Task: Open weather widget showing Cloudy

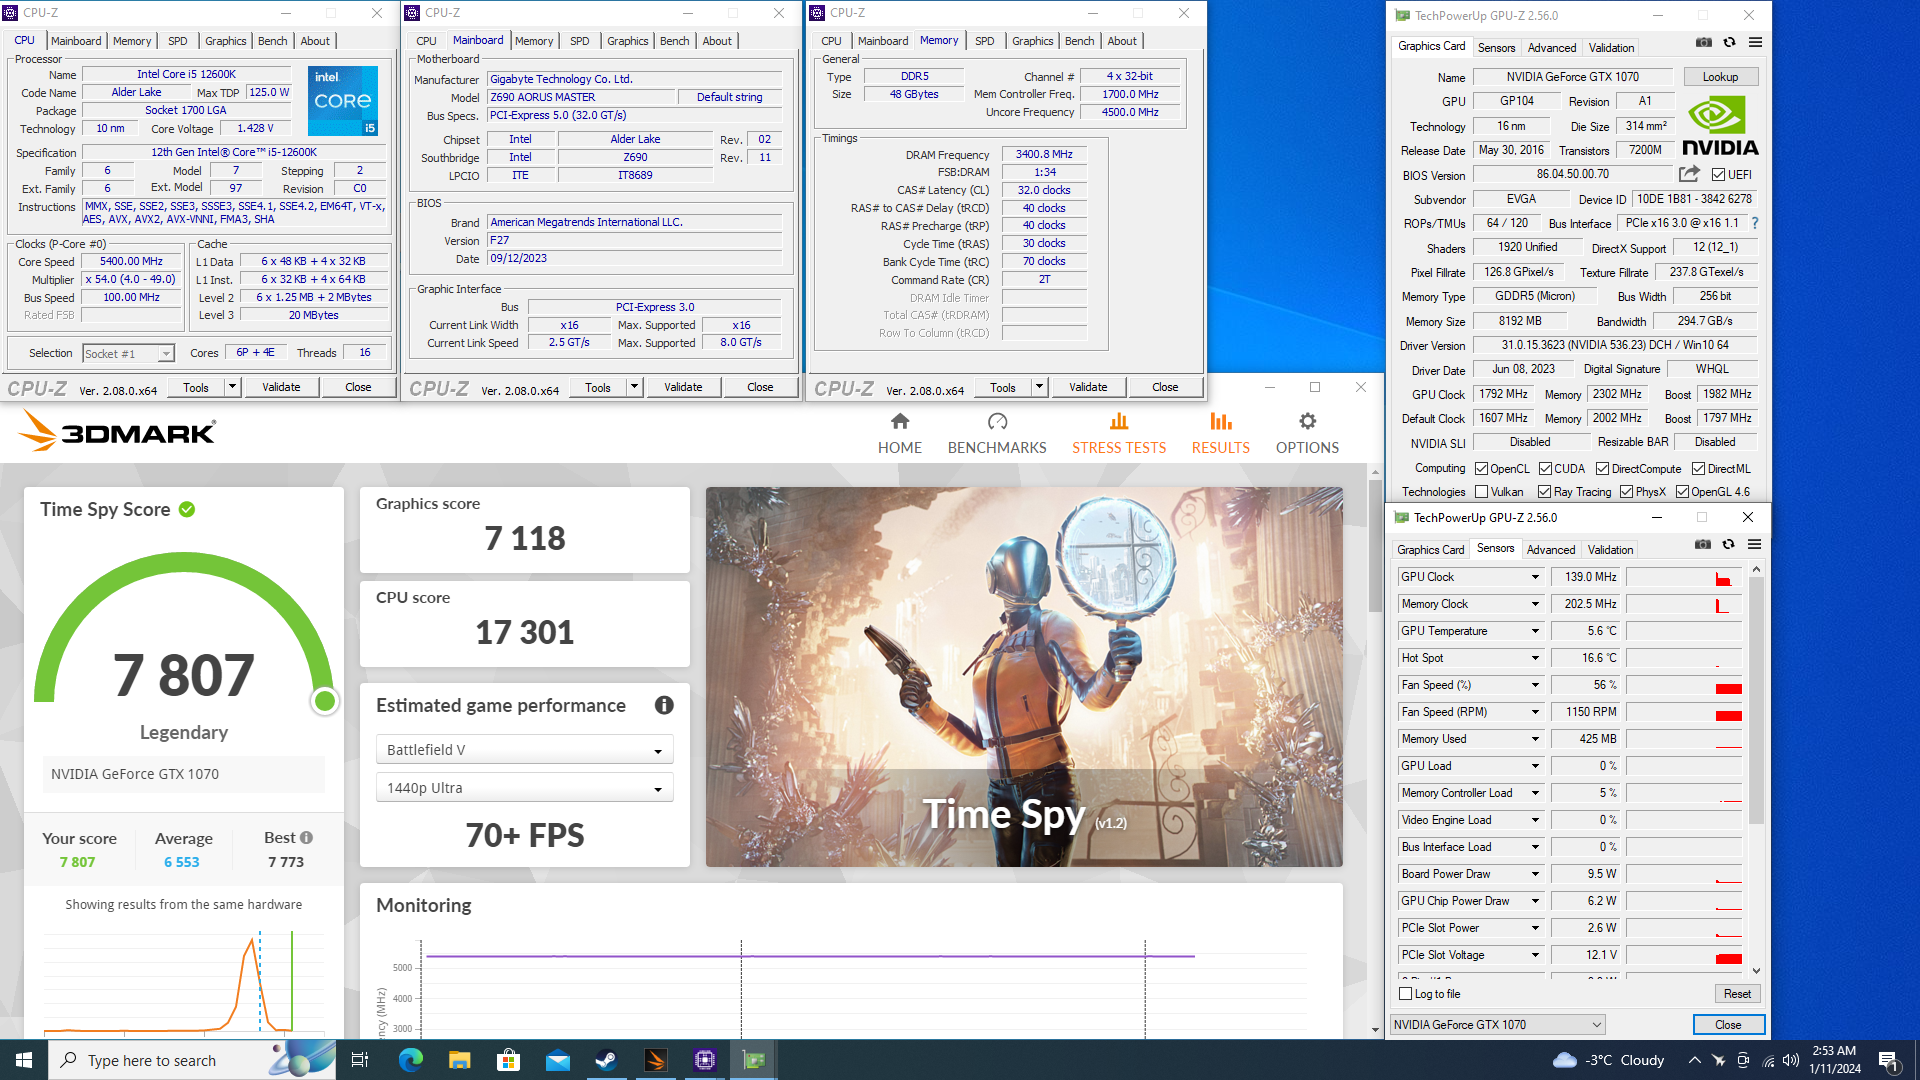Action: pyautogui.click(x=1608, y=1060)
